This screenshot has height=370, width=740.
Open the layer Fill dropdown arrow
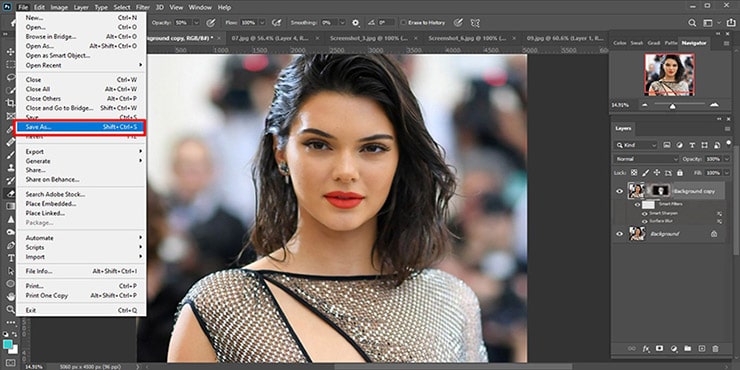click(727, 173)
